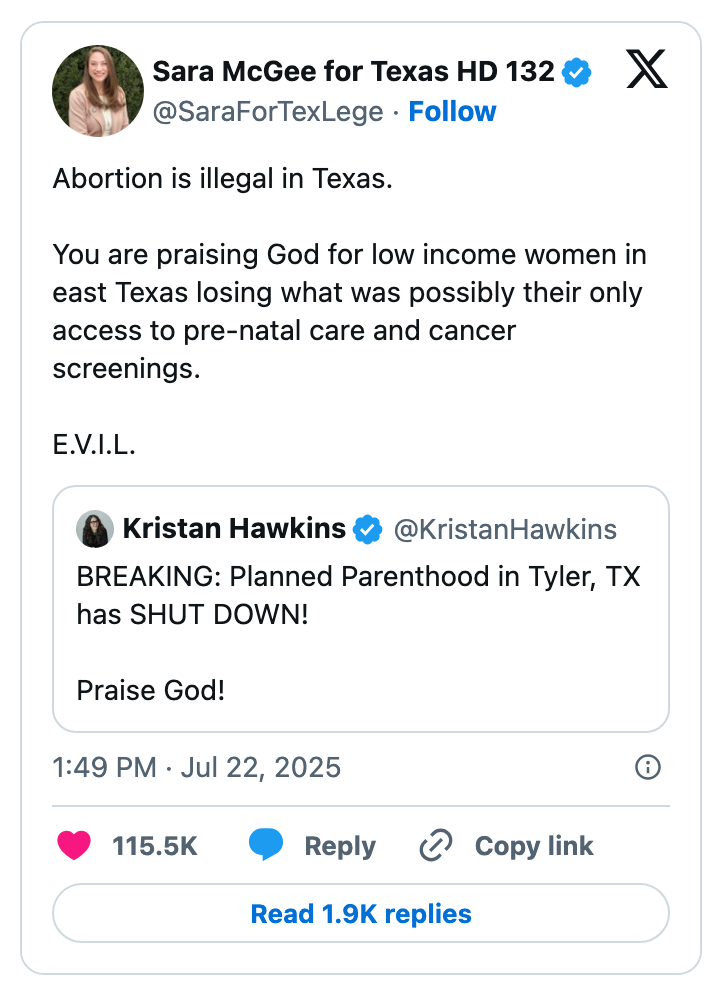Open the 1:49 PM Jul 22, 2025 timestamp
Image resolution: width=728 pixels, height=996 pixels.
pyautogui.click(x=196, y=767)
